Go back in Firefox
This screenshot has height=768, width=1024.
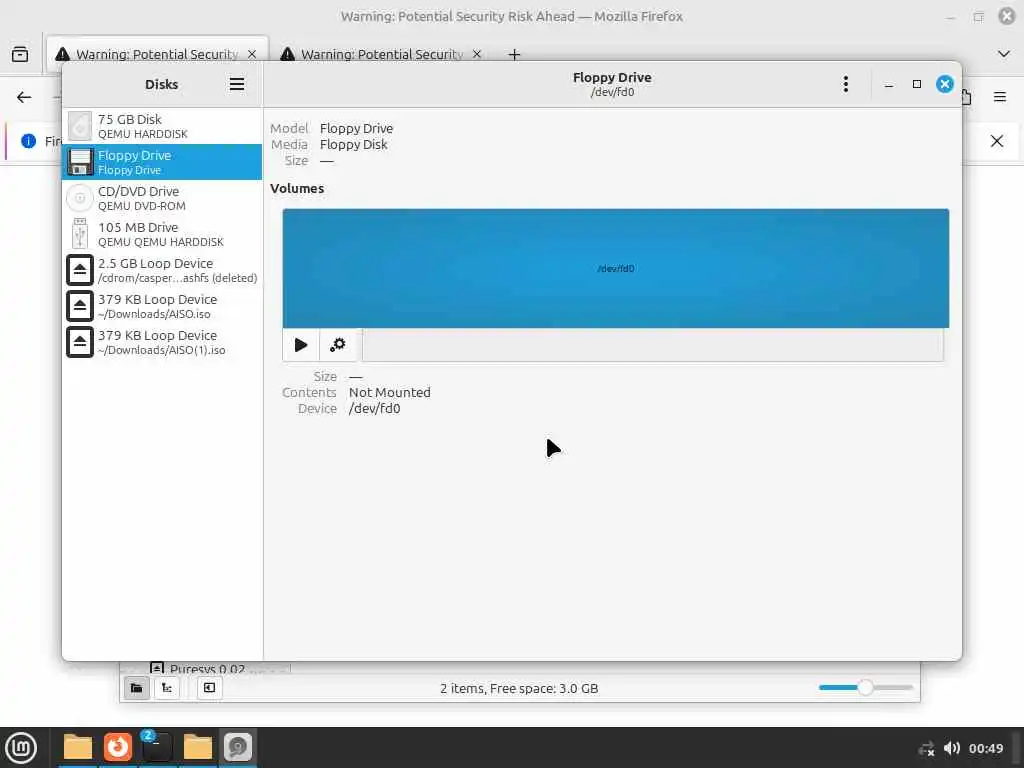[24, 97]
